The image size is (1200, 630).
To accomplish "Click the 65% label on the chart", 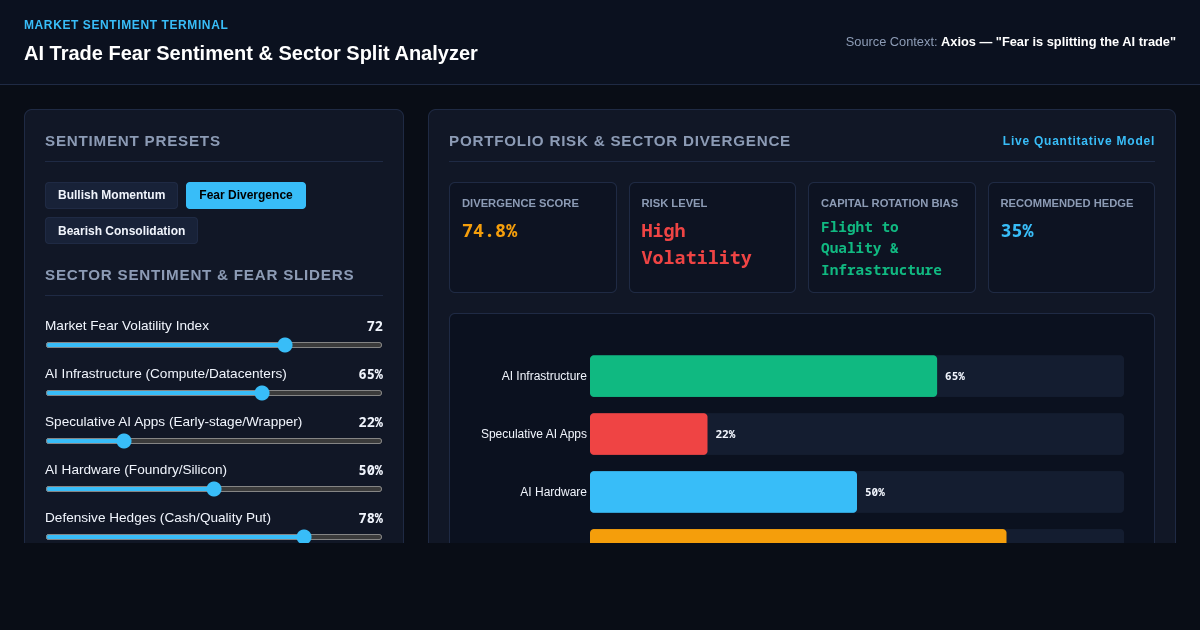I will pyautogui.click(x=955, y=376).
